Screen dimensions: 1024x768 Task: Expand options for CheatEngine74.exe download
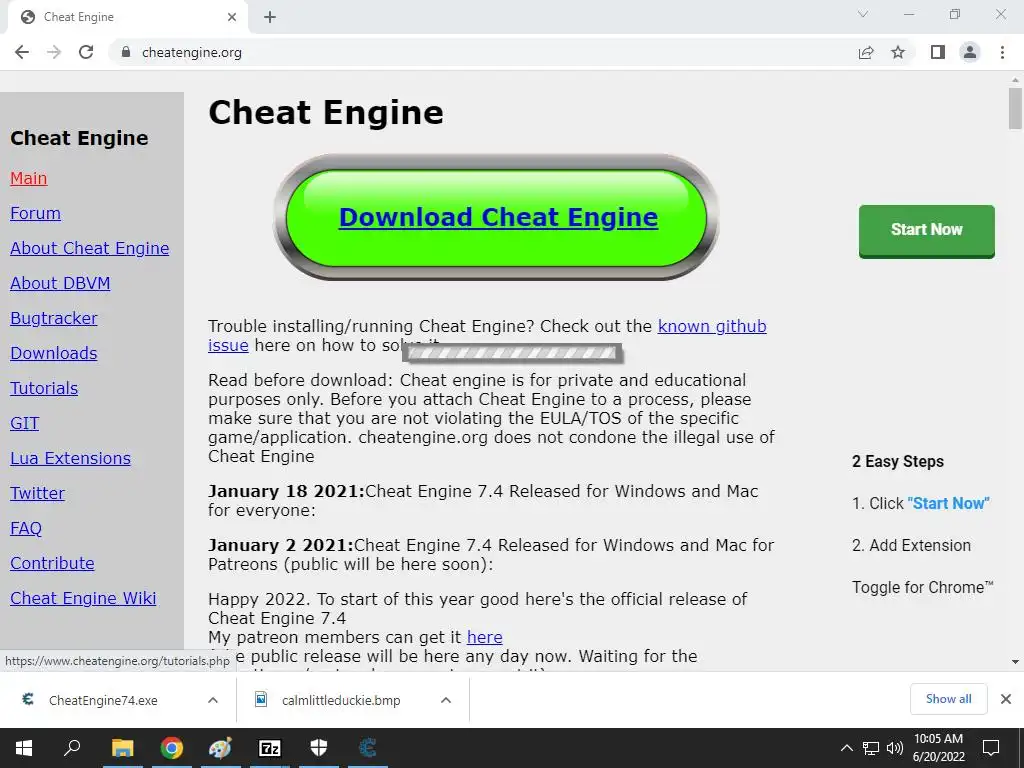(x=213, y=700)
